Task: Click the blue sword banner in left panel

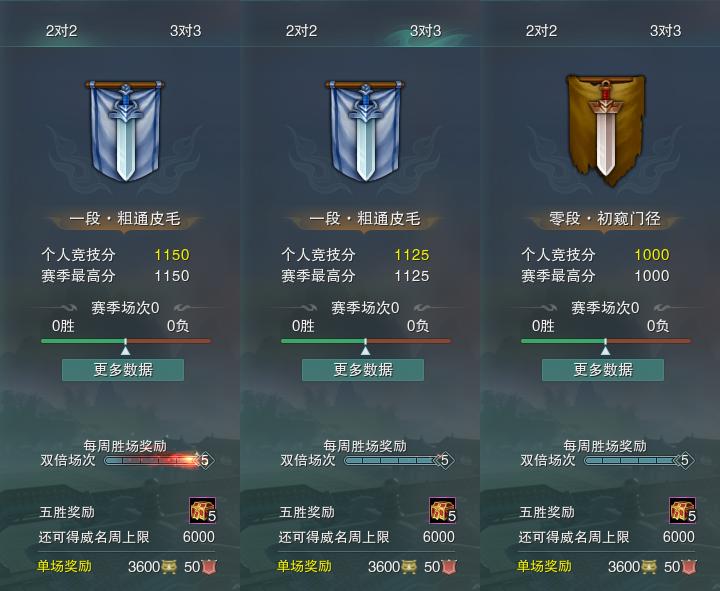Action: (125, 131)
